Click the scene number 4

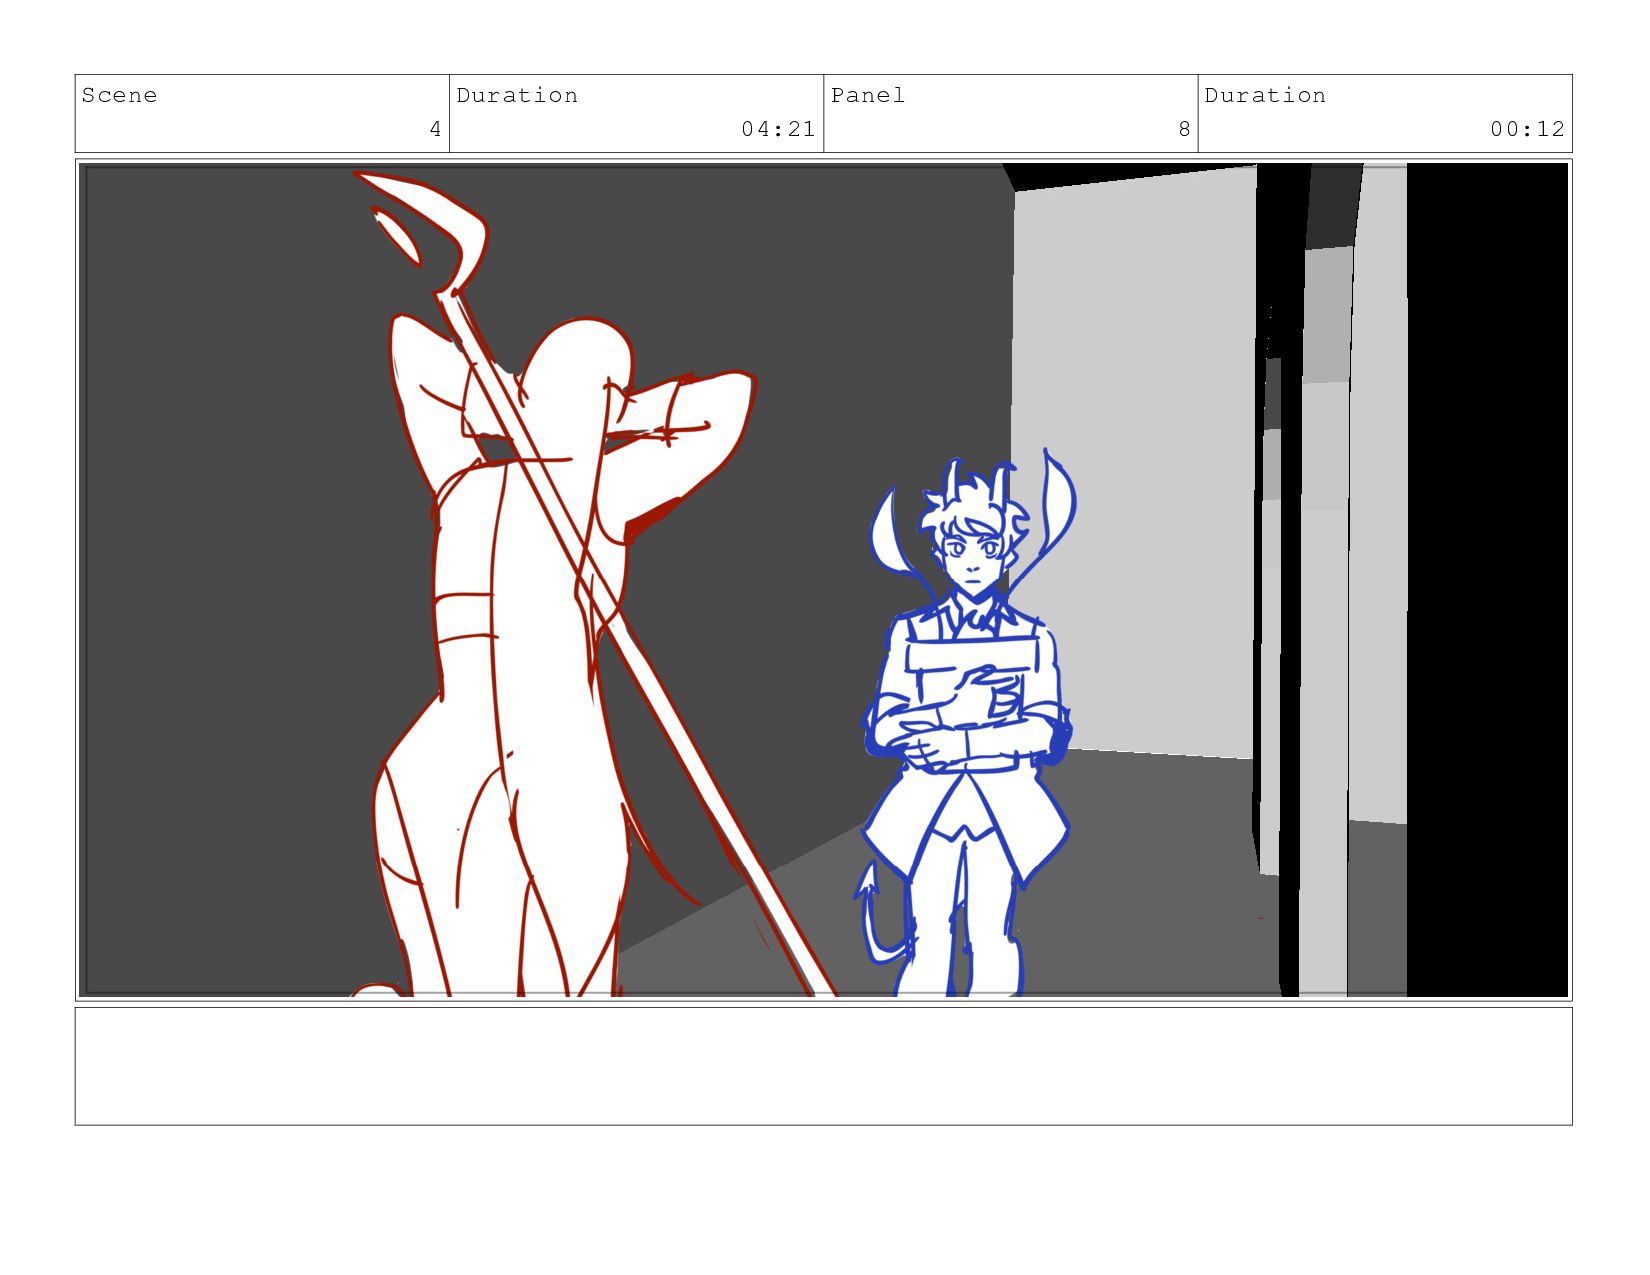pyautogui.click(x=435, y=129)
